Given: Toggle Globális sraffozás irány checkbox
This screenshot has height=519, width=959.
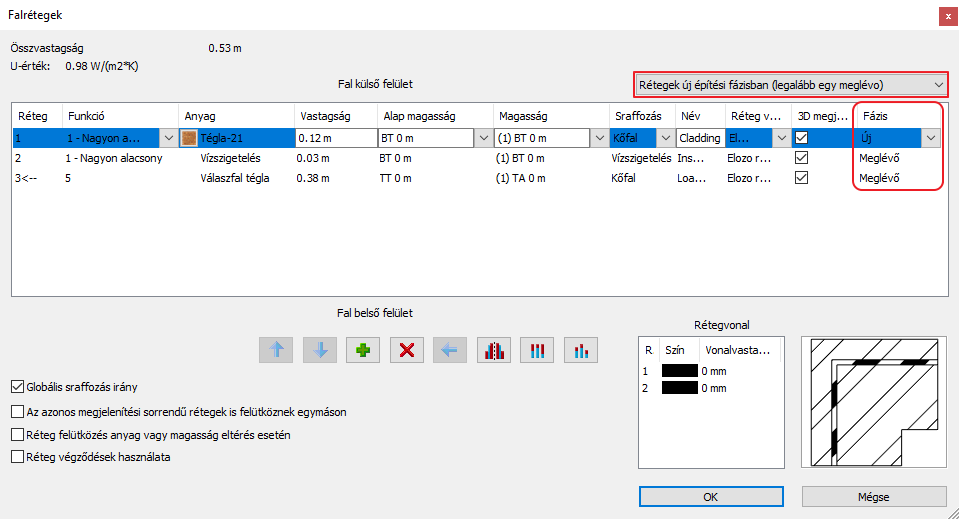Looking at the screenshot, I should (18, 386).
